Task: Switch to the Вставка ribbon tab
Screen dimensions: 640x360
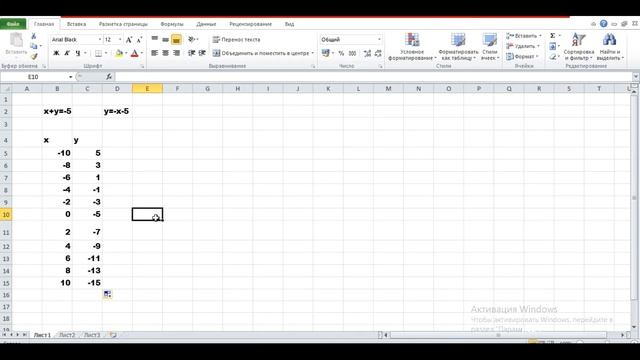Action: (x=76, y=24)
